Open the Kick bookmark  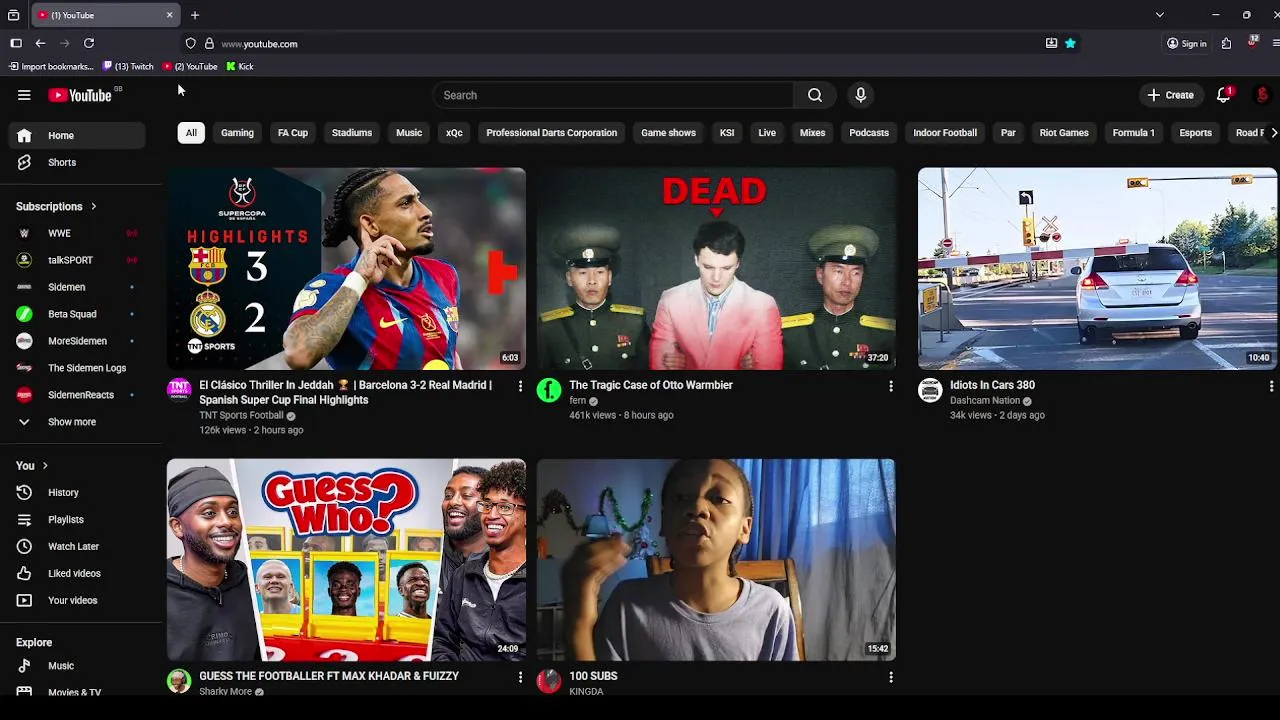240,66
